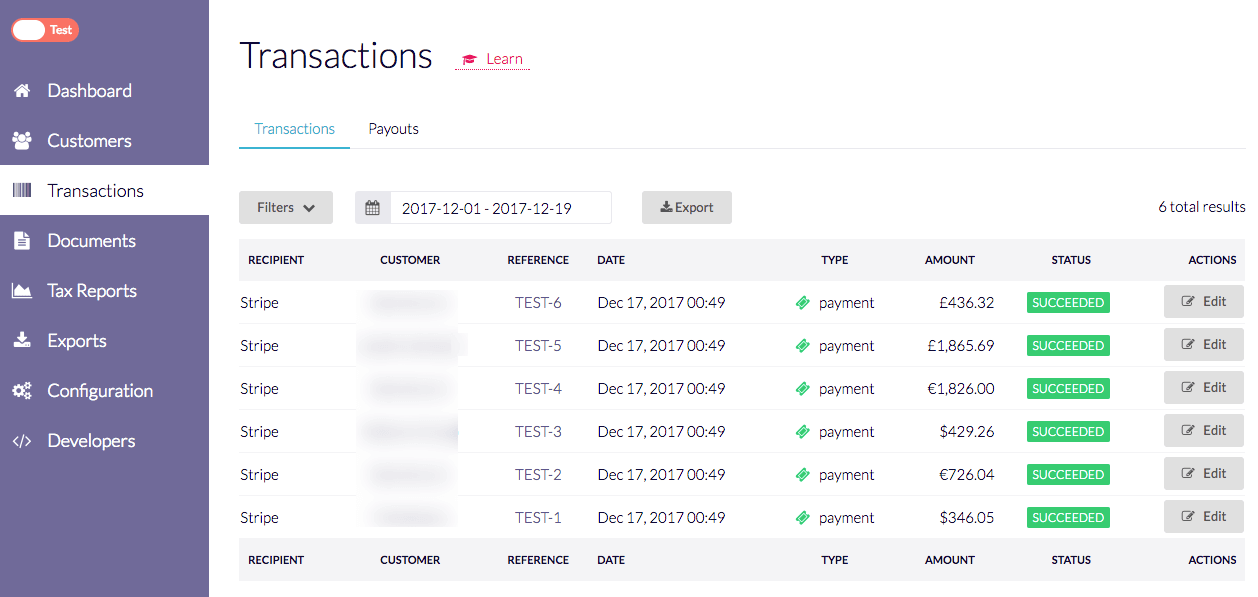The image size is (1258, 597).
Task: Switch to the Payouts tab
Action: [393, 129]
